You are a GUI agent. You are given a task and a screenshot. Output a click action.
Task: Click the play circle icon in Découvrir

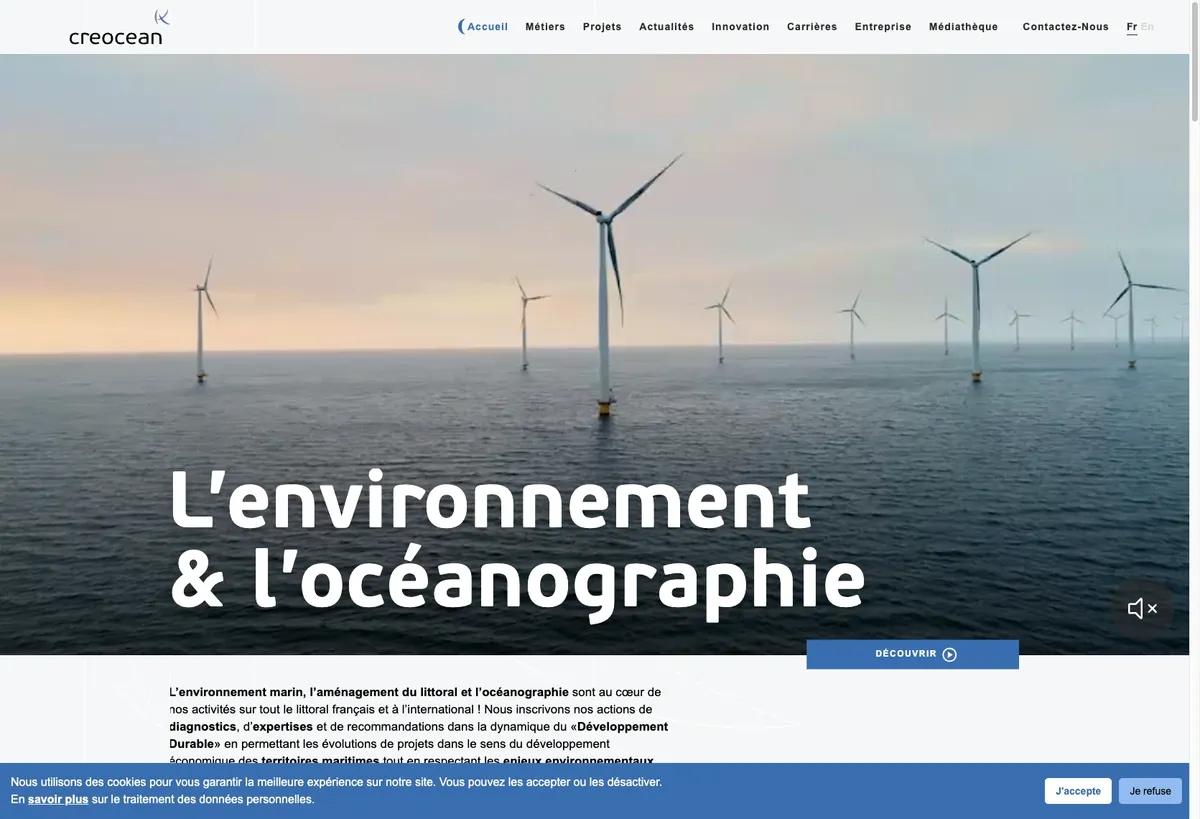click(x=950, y=655)
